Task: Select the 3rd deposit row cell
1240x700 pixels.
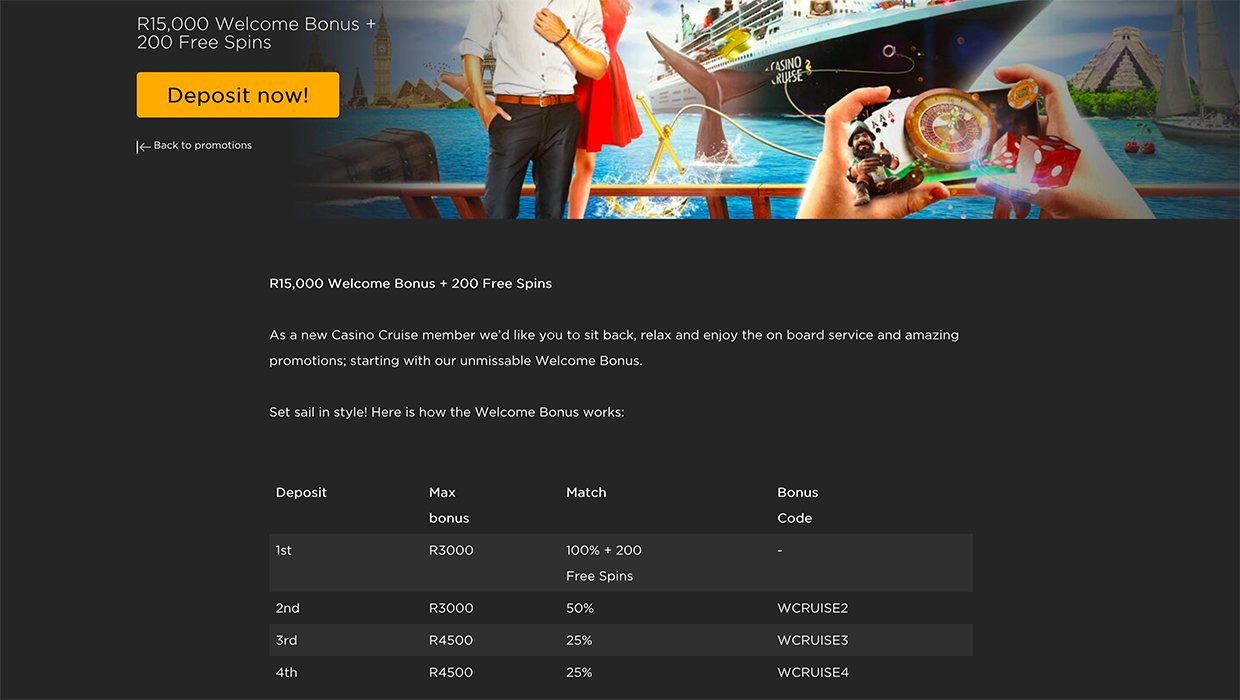Action: [x=287, y=641]
